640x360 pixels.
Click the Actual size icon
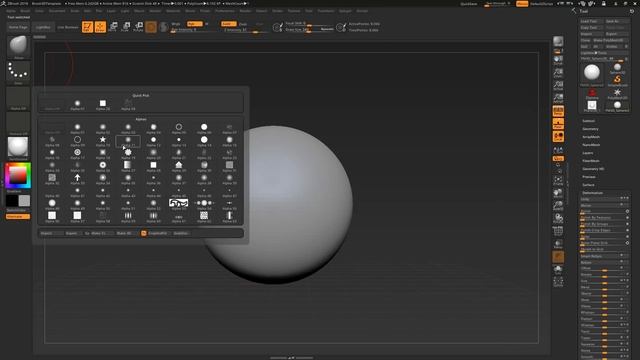coord(558,86)
